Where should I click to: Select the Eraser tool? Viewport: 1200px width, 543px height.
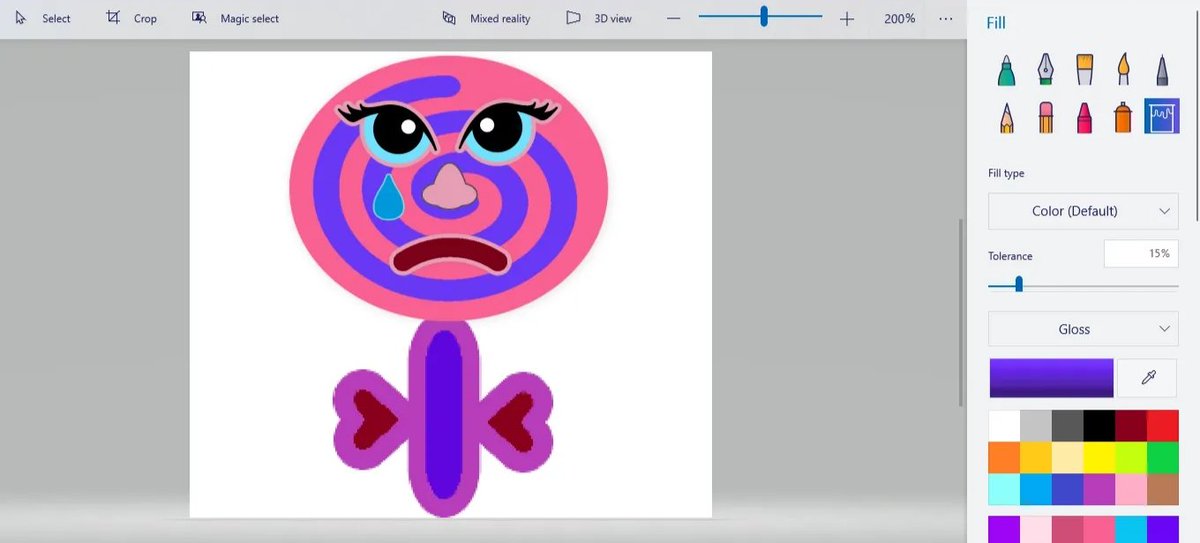click(1045, 117)
